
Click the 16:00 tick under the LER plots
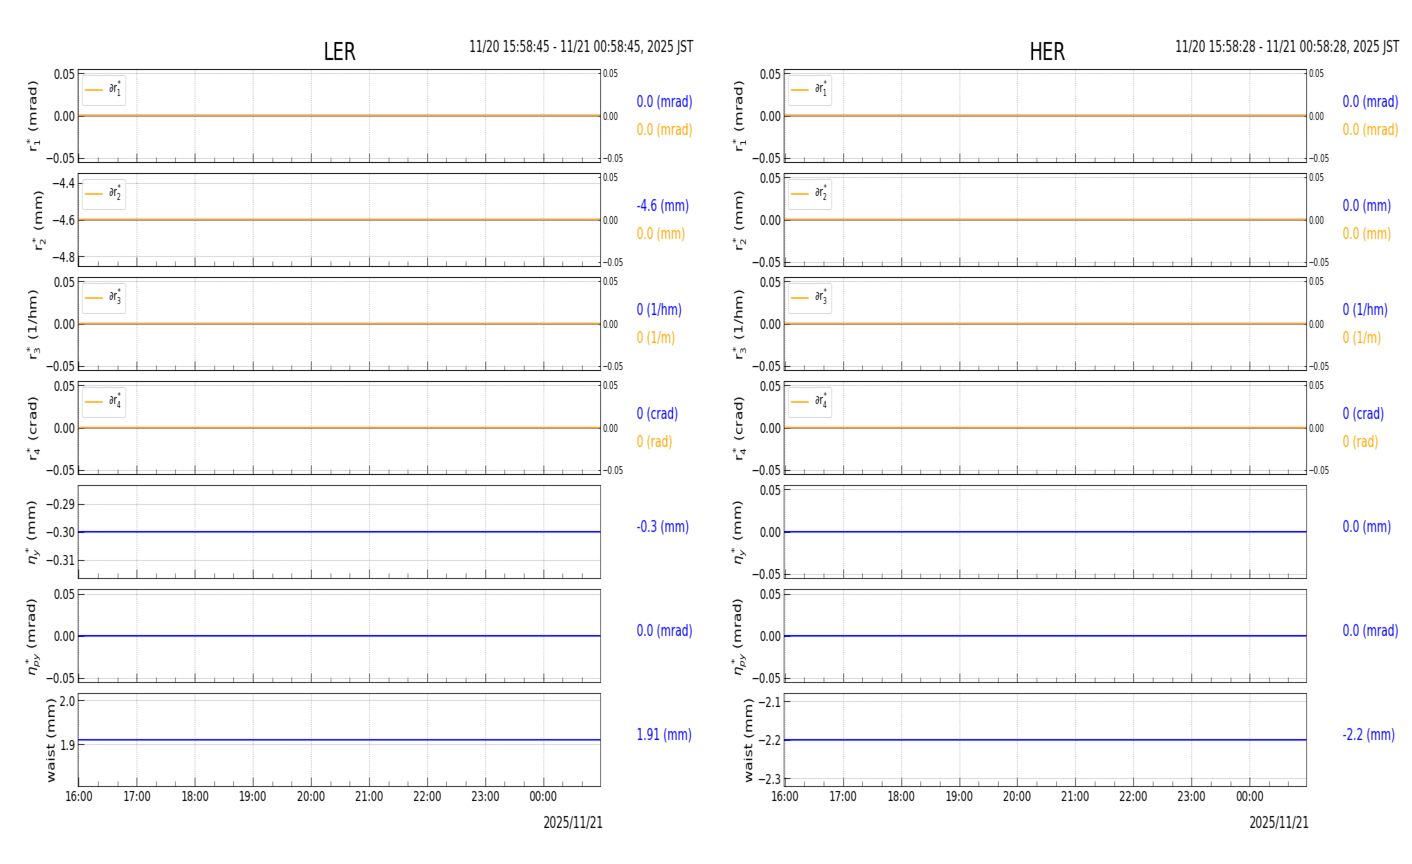tap(79, 797)
